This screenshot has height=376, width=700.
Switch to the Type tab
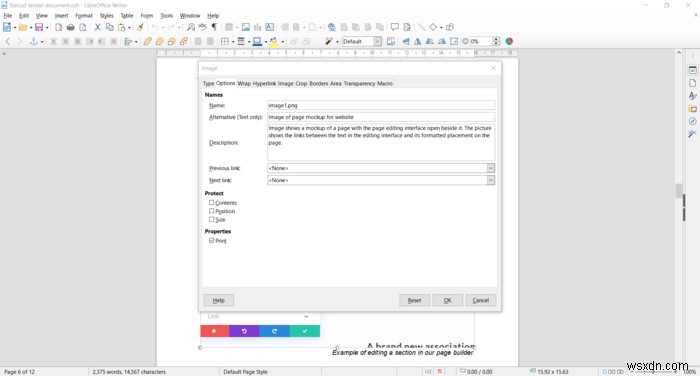pyautogui.click(x=208, y=84)
